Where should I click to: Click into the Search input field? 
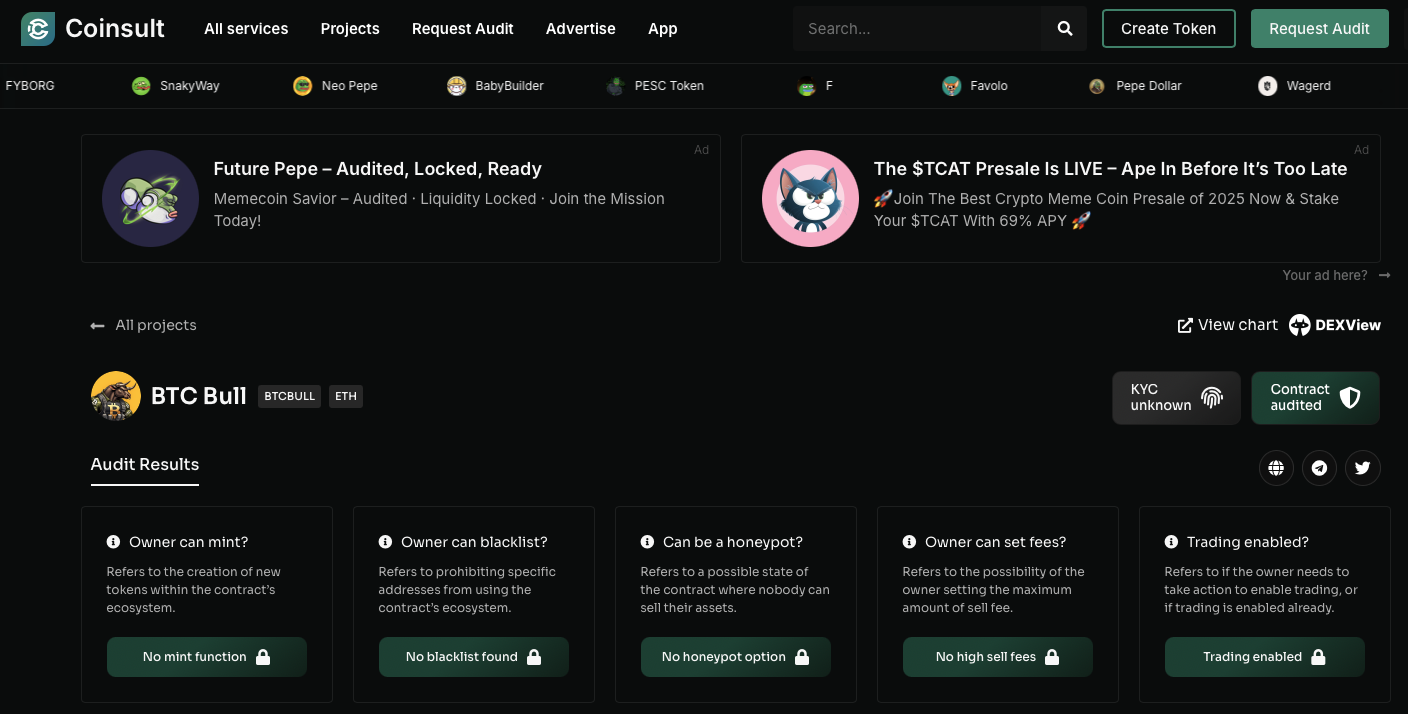click(x=917, y=29)
